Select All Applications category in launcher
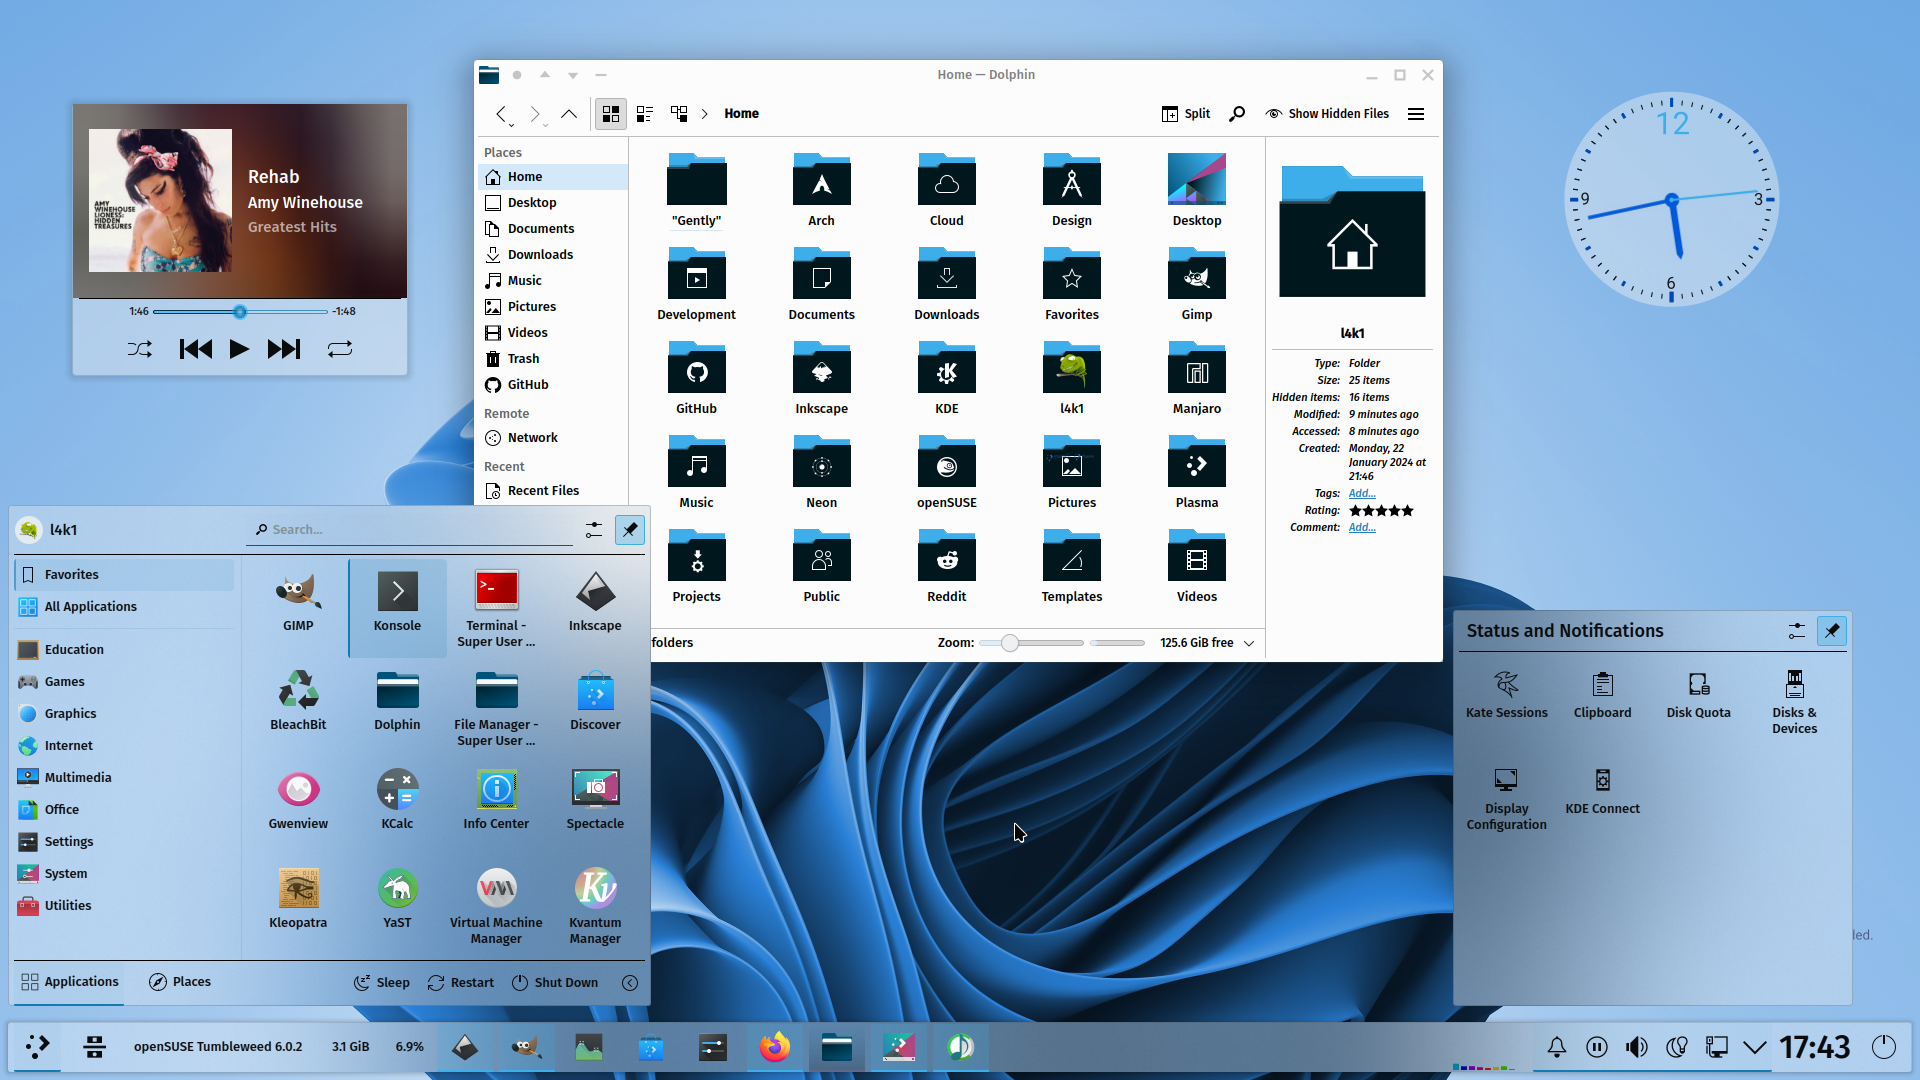This screenshot has width=1920, height=1080. 125,607
